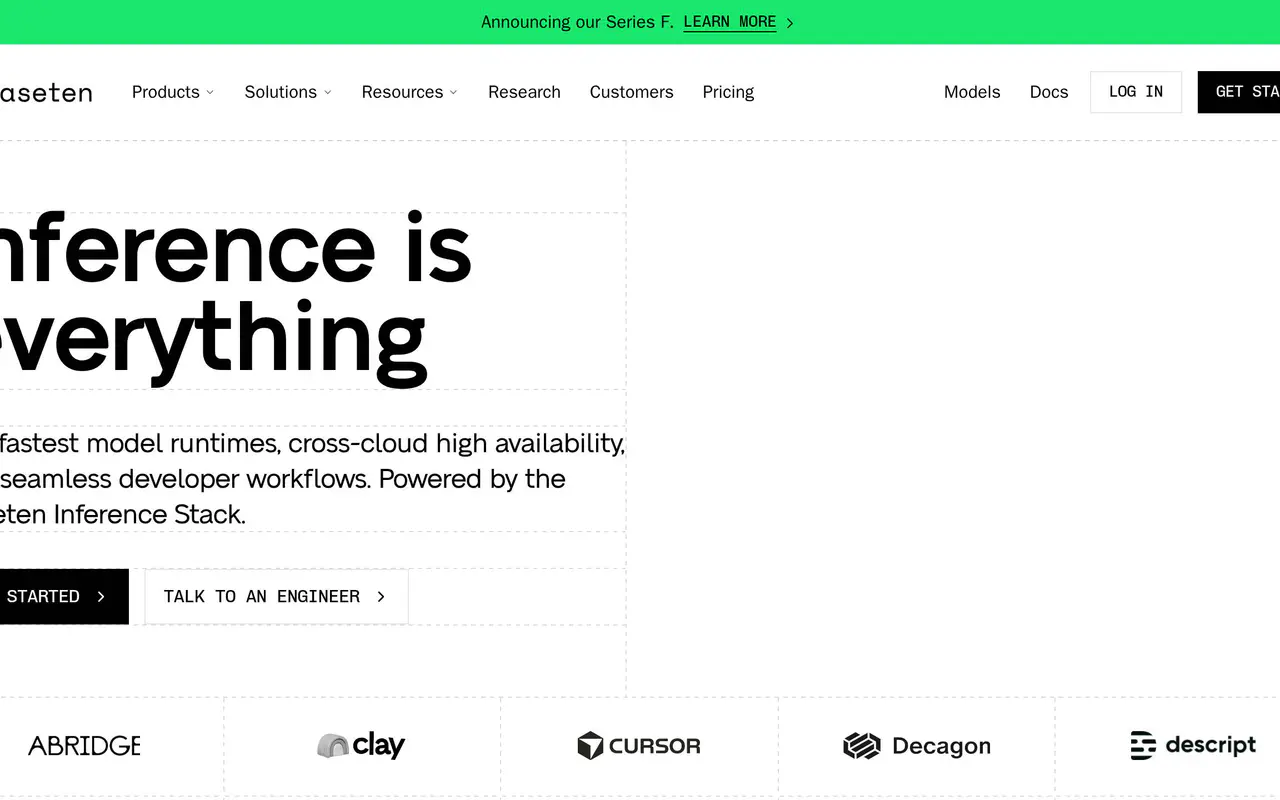Viewport: 1280px width, 800px height.
Task: Click the 'Inference Stack.' description line
Action: coord(123,514)
